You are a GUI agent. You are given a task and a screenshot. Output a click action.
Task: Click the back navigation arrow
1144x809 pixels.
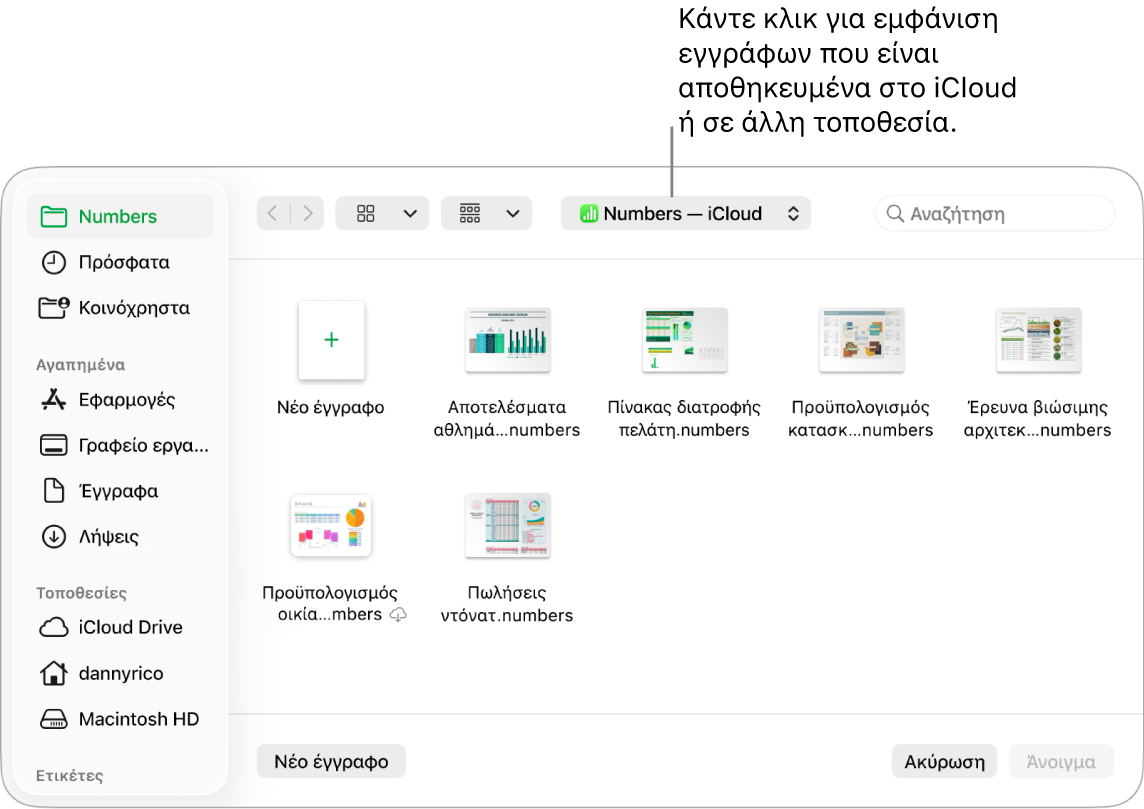[x=273, y=213]
